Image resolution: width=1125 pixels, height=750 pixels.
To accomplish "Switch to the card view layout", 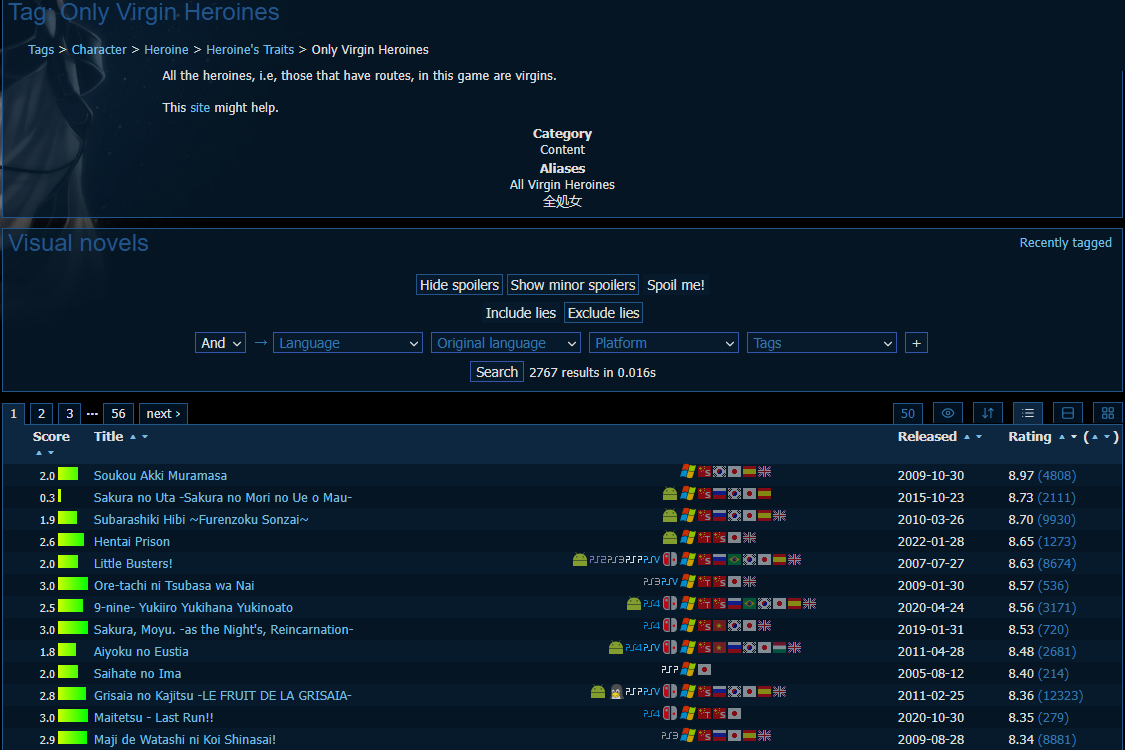I will coord(1068,413).
